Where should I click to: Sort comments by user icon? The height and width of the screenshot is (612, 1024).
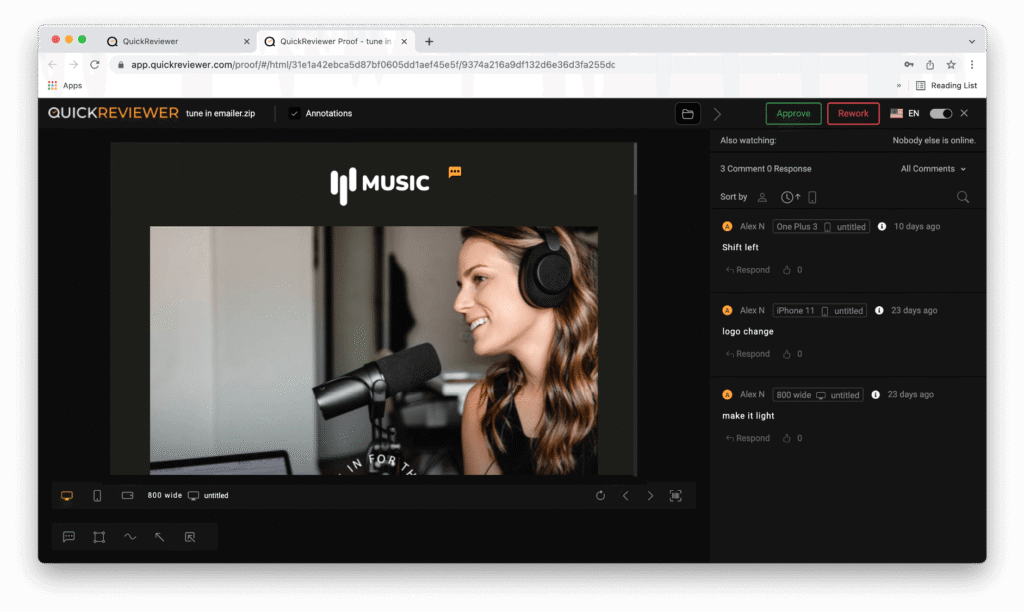point(762,198)
